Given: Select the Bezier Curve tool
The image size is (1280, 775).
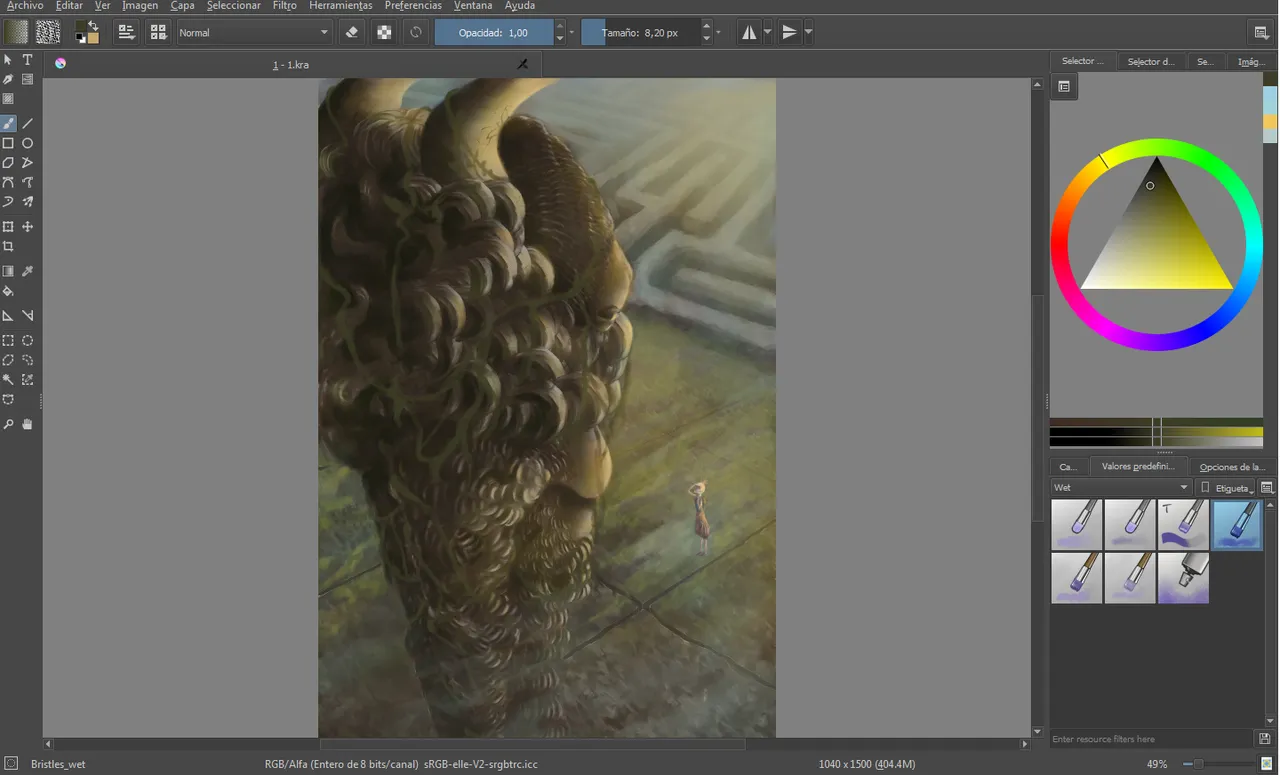Looking at the screenshot, I should [x=8, y=182].
